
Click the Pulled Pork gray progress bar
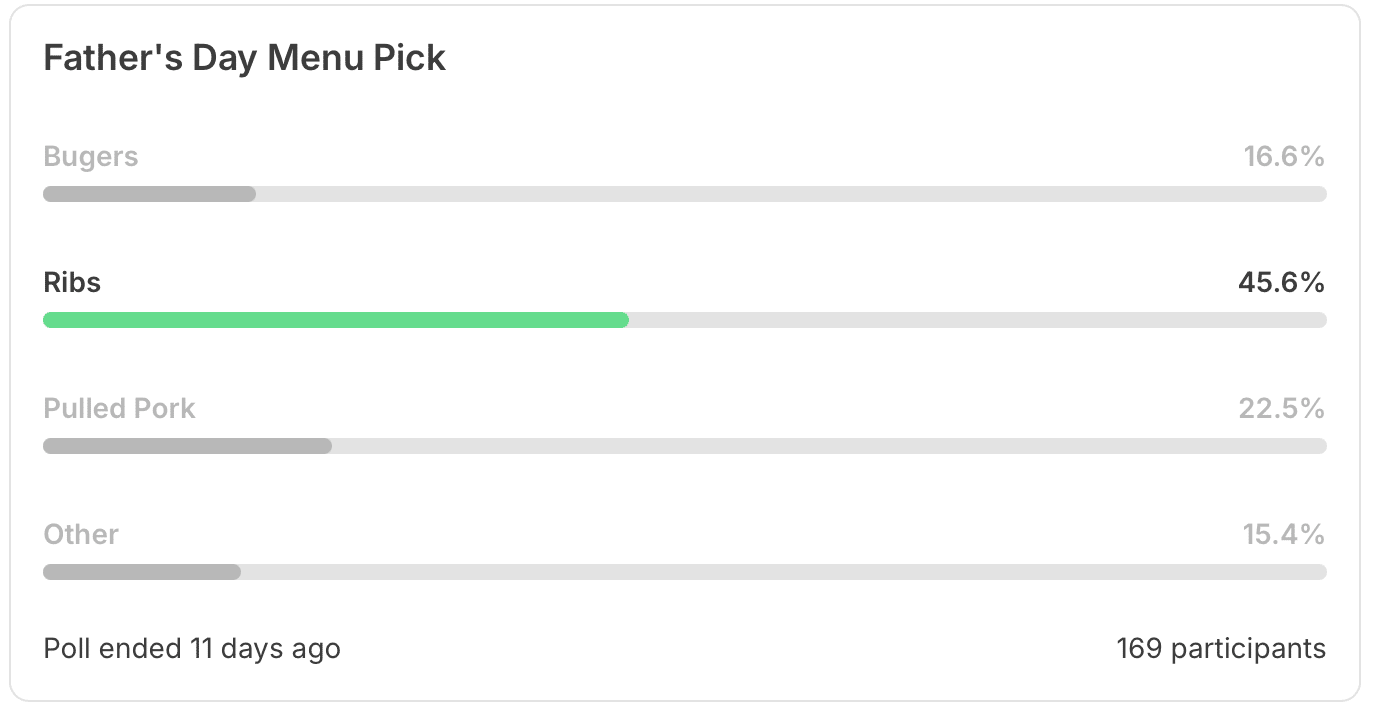point(187,446)
